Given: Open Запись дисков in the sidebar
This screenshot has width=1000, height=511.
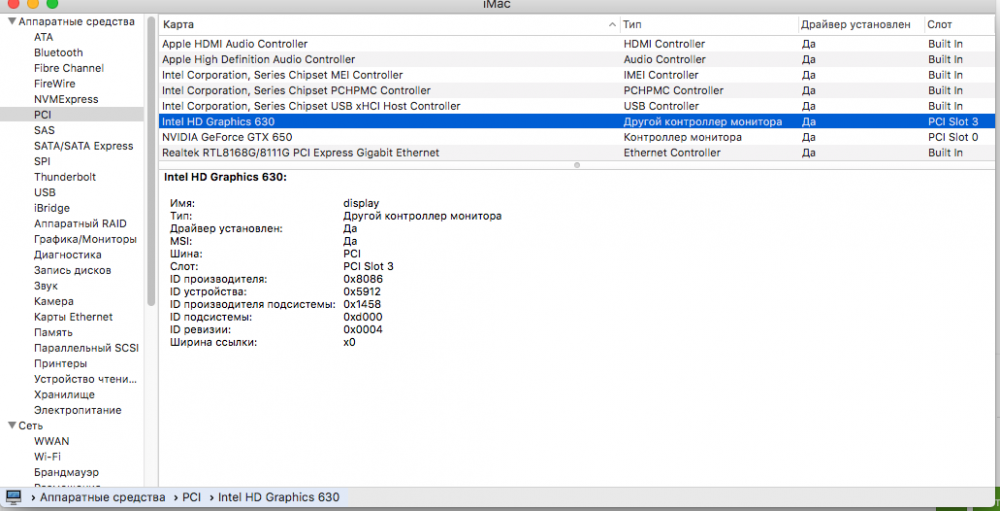Looking at the screenshot, I should [x=73, y=270].
